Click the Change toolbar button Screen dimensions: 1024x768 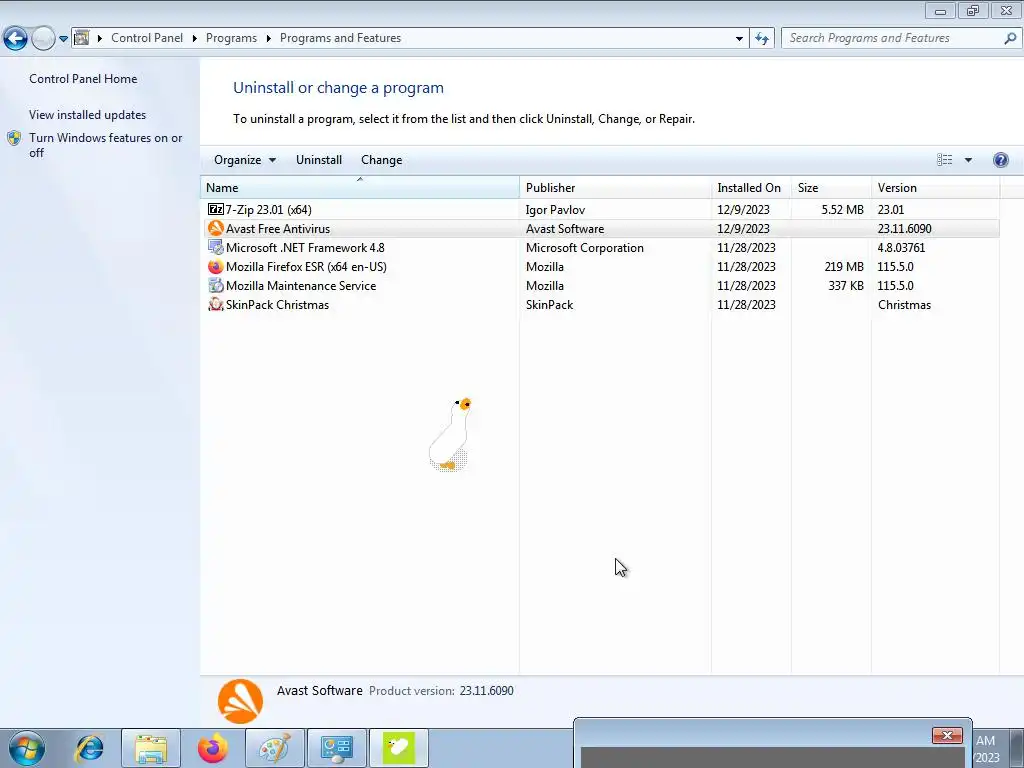coord(381,160)
